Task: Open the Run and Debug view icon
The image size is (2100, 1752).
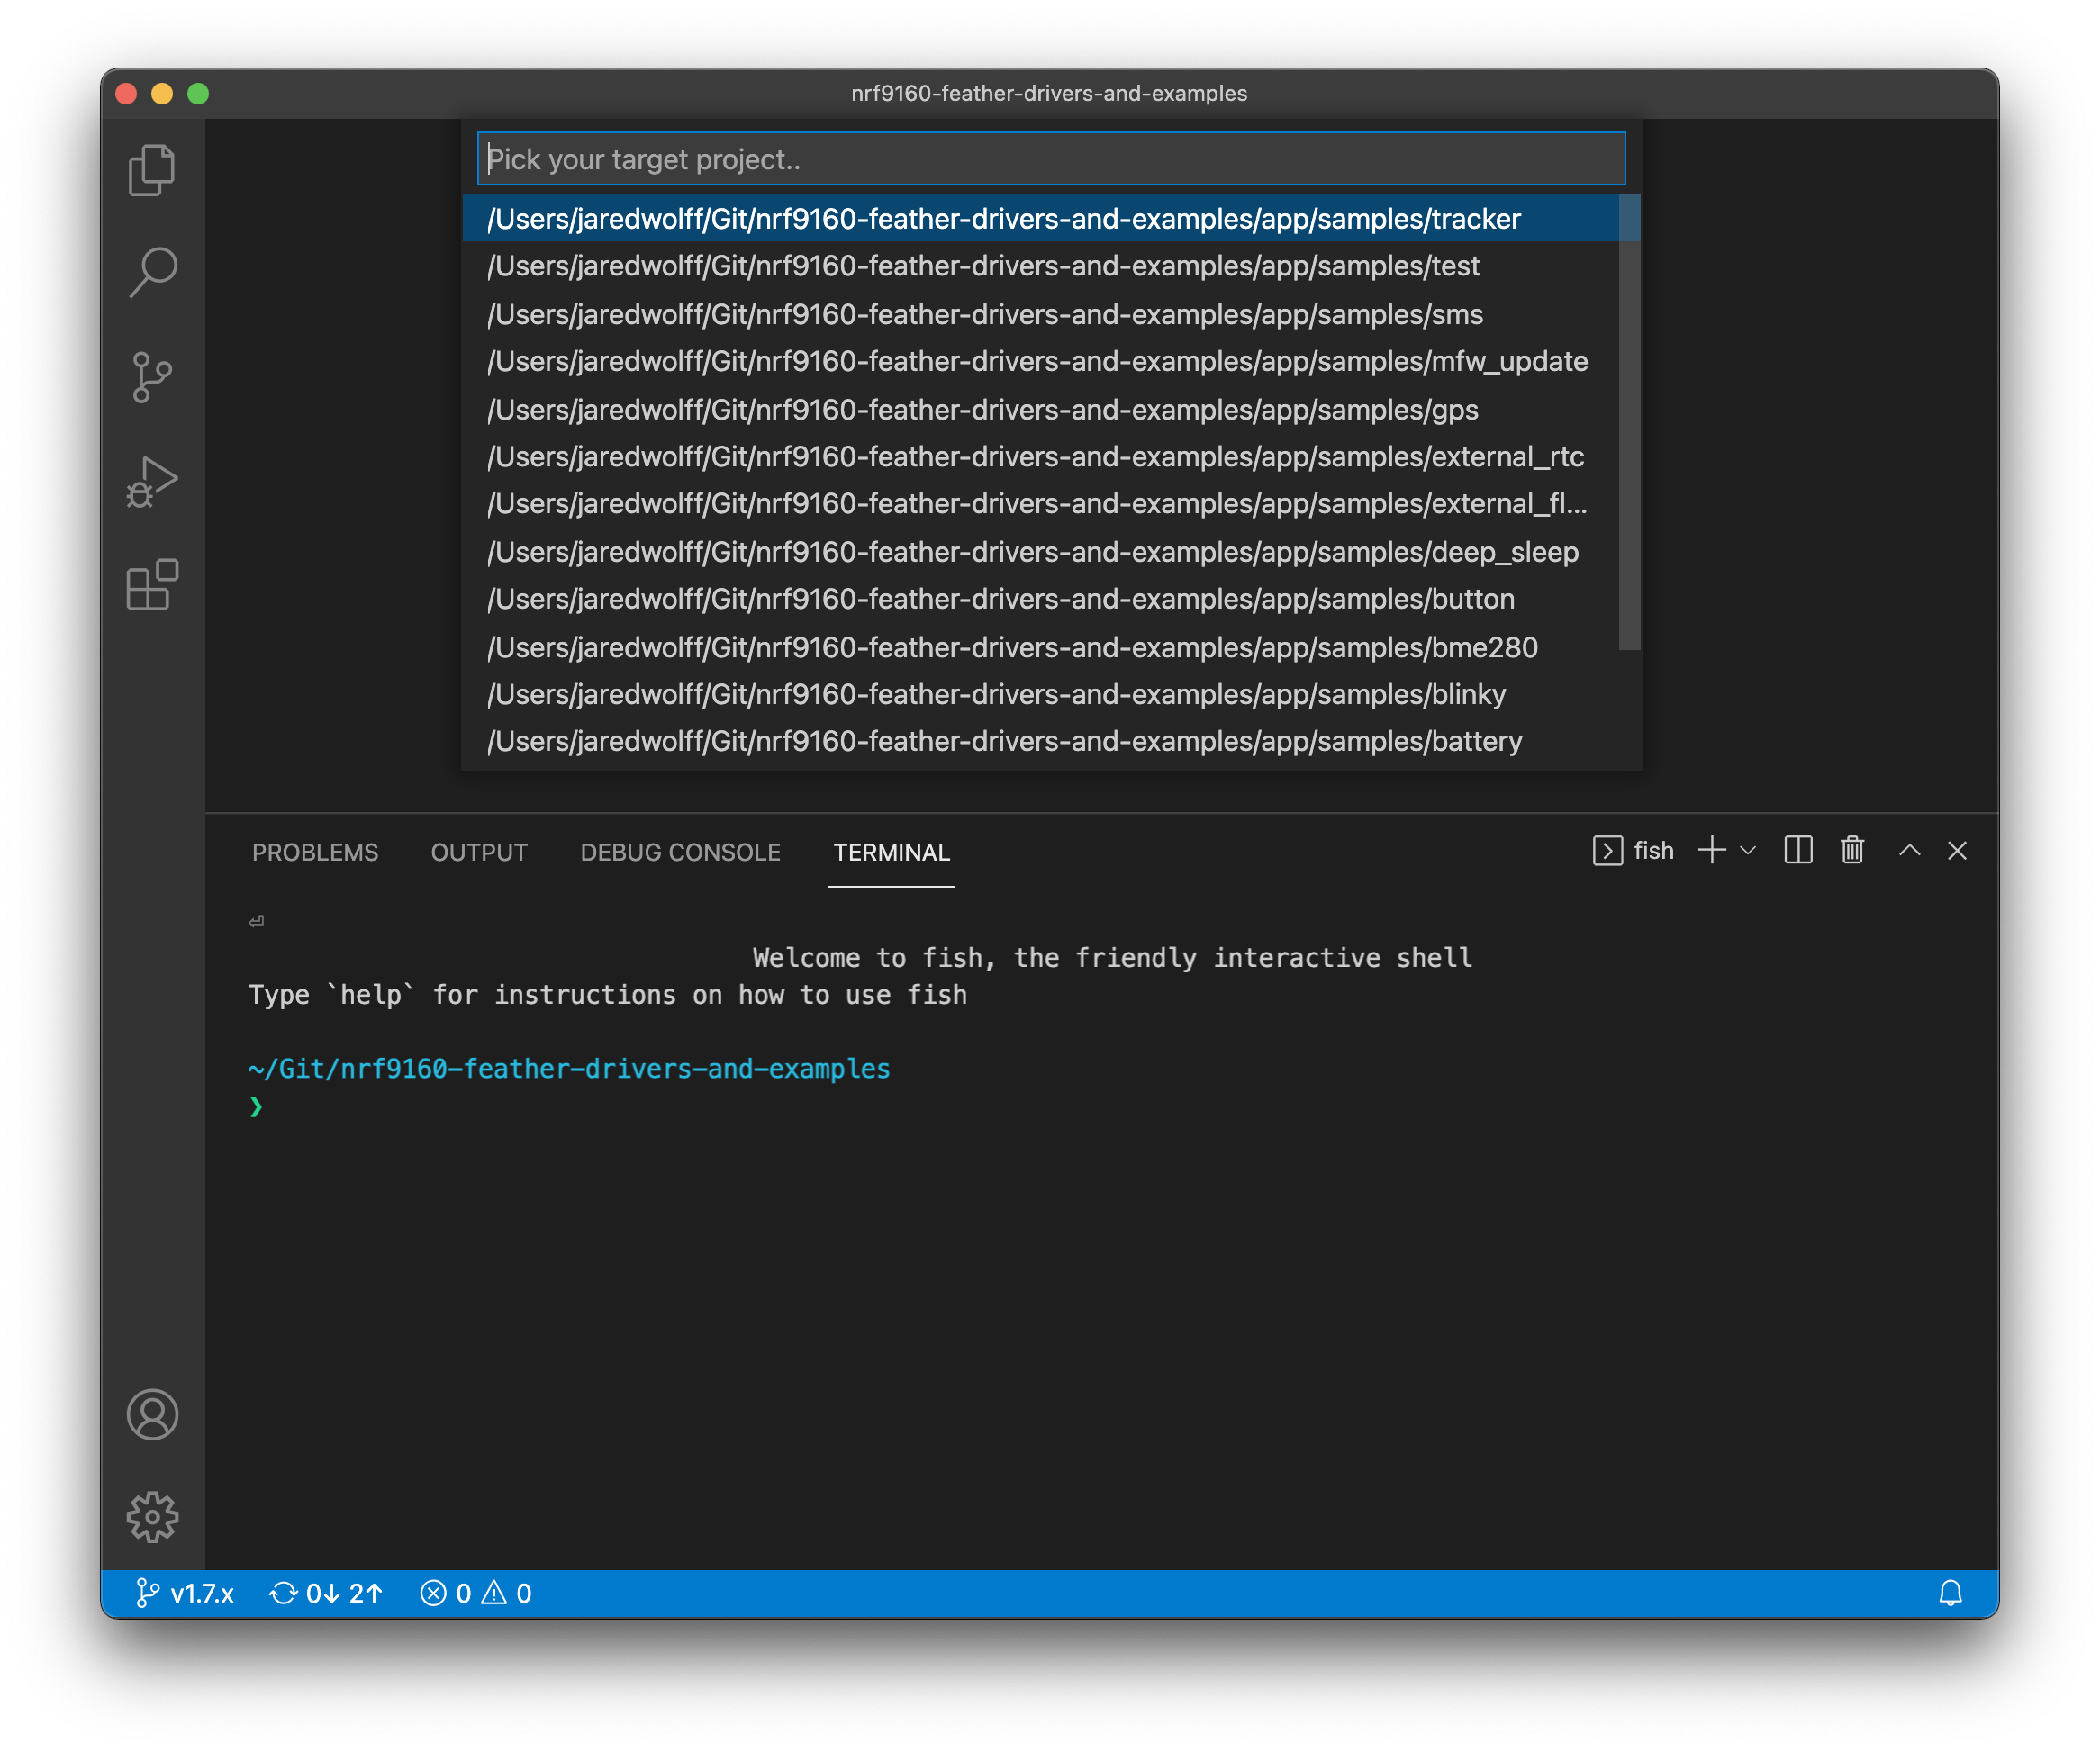Action: tap(152, 482)
